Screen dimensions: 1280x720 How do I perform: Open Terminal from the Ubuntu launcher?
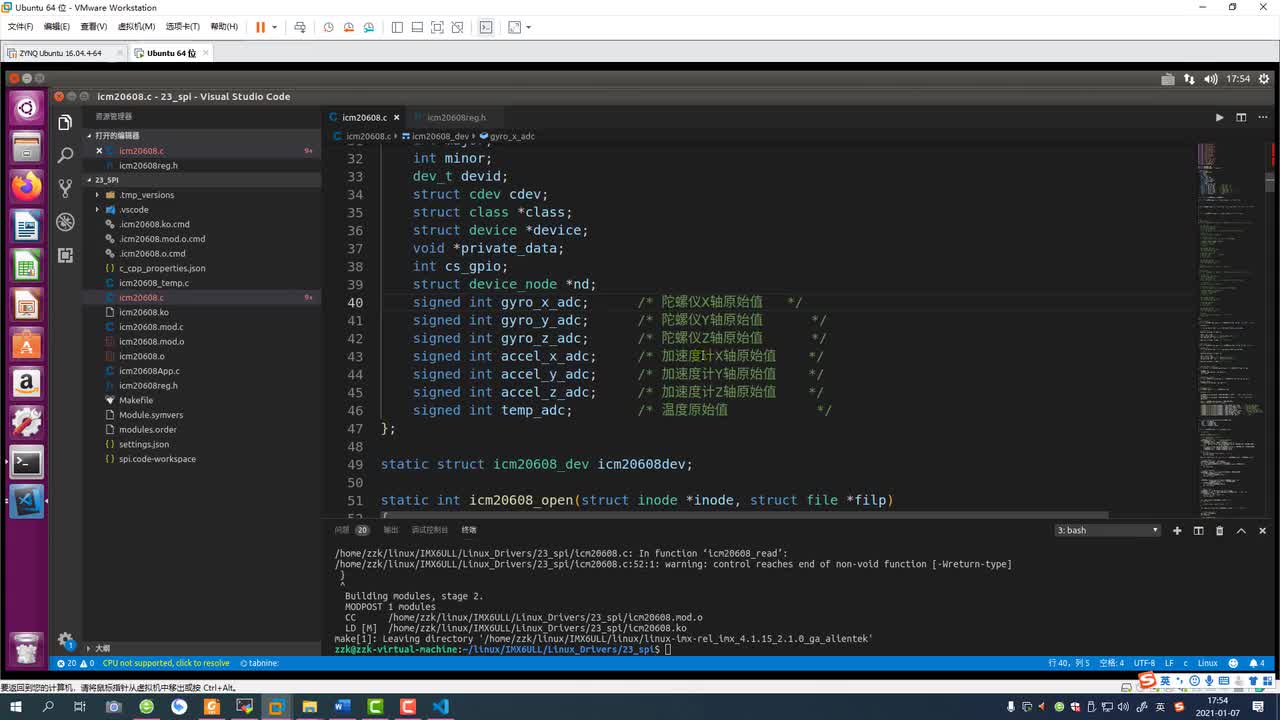click(x=27, y=461)
